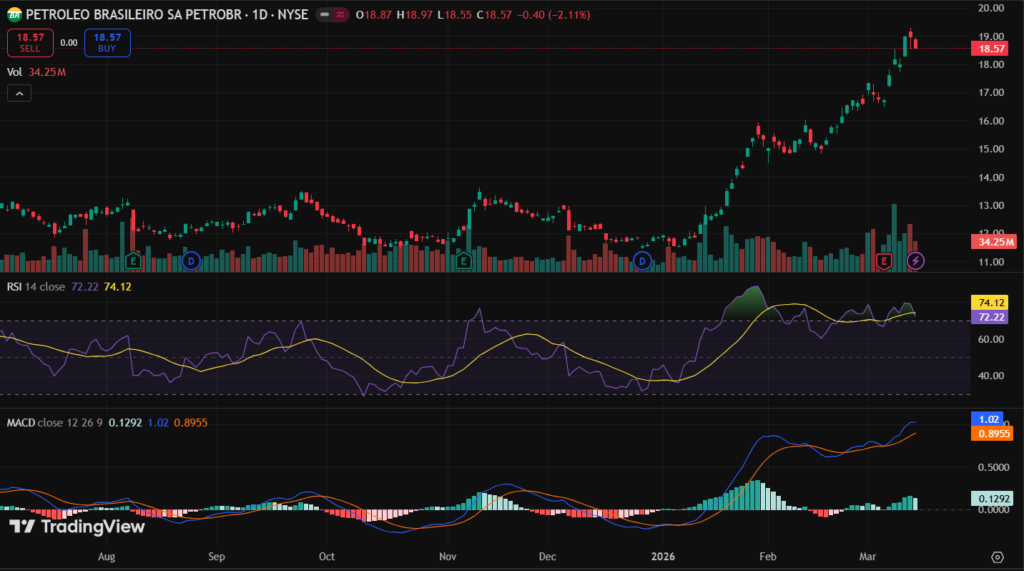Viewport: 1024px width, 571px height.
Task: Collapse the indicator legend with chevron
Action: [x=19, y=93]
